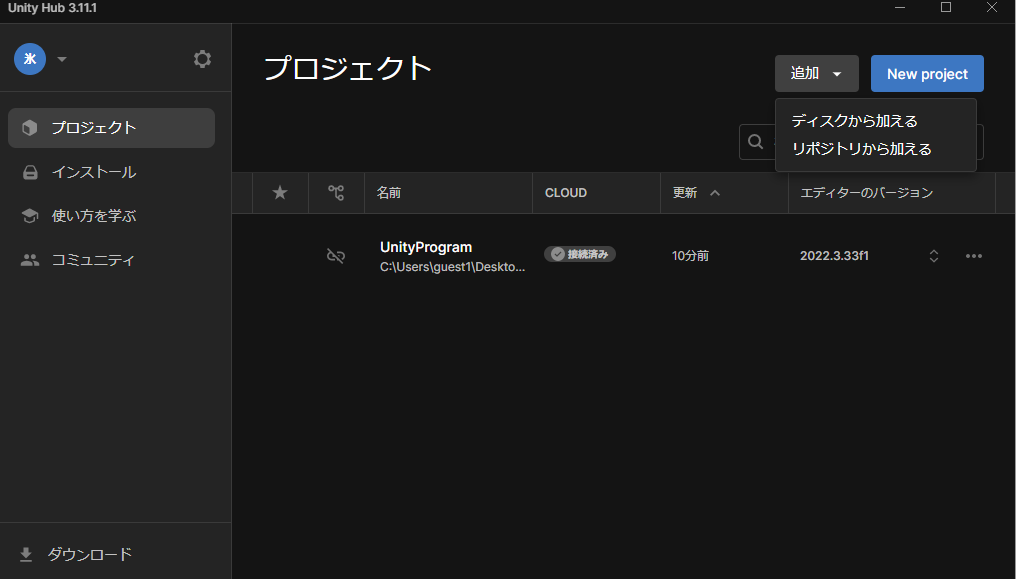Change editor version 2022.3.33f1 selector
The width and height of the screenshot is (1016, 579).
click(x=933, y=256)
